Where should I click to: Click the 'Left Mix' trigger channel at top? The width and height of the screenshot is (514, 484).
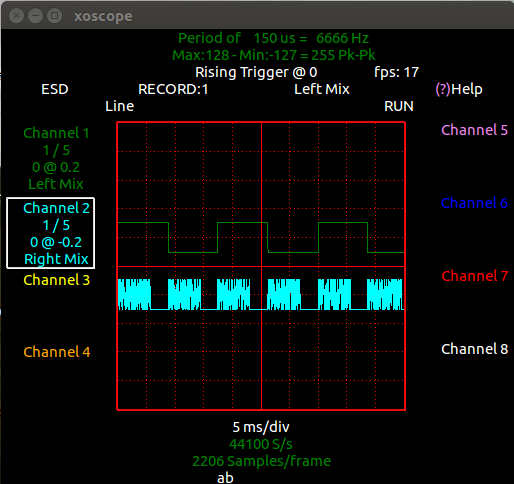point(322,89)
